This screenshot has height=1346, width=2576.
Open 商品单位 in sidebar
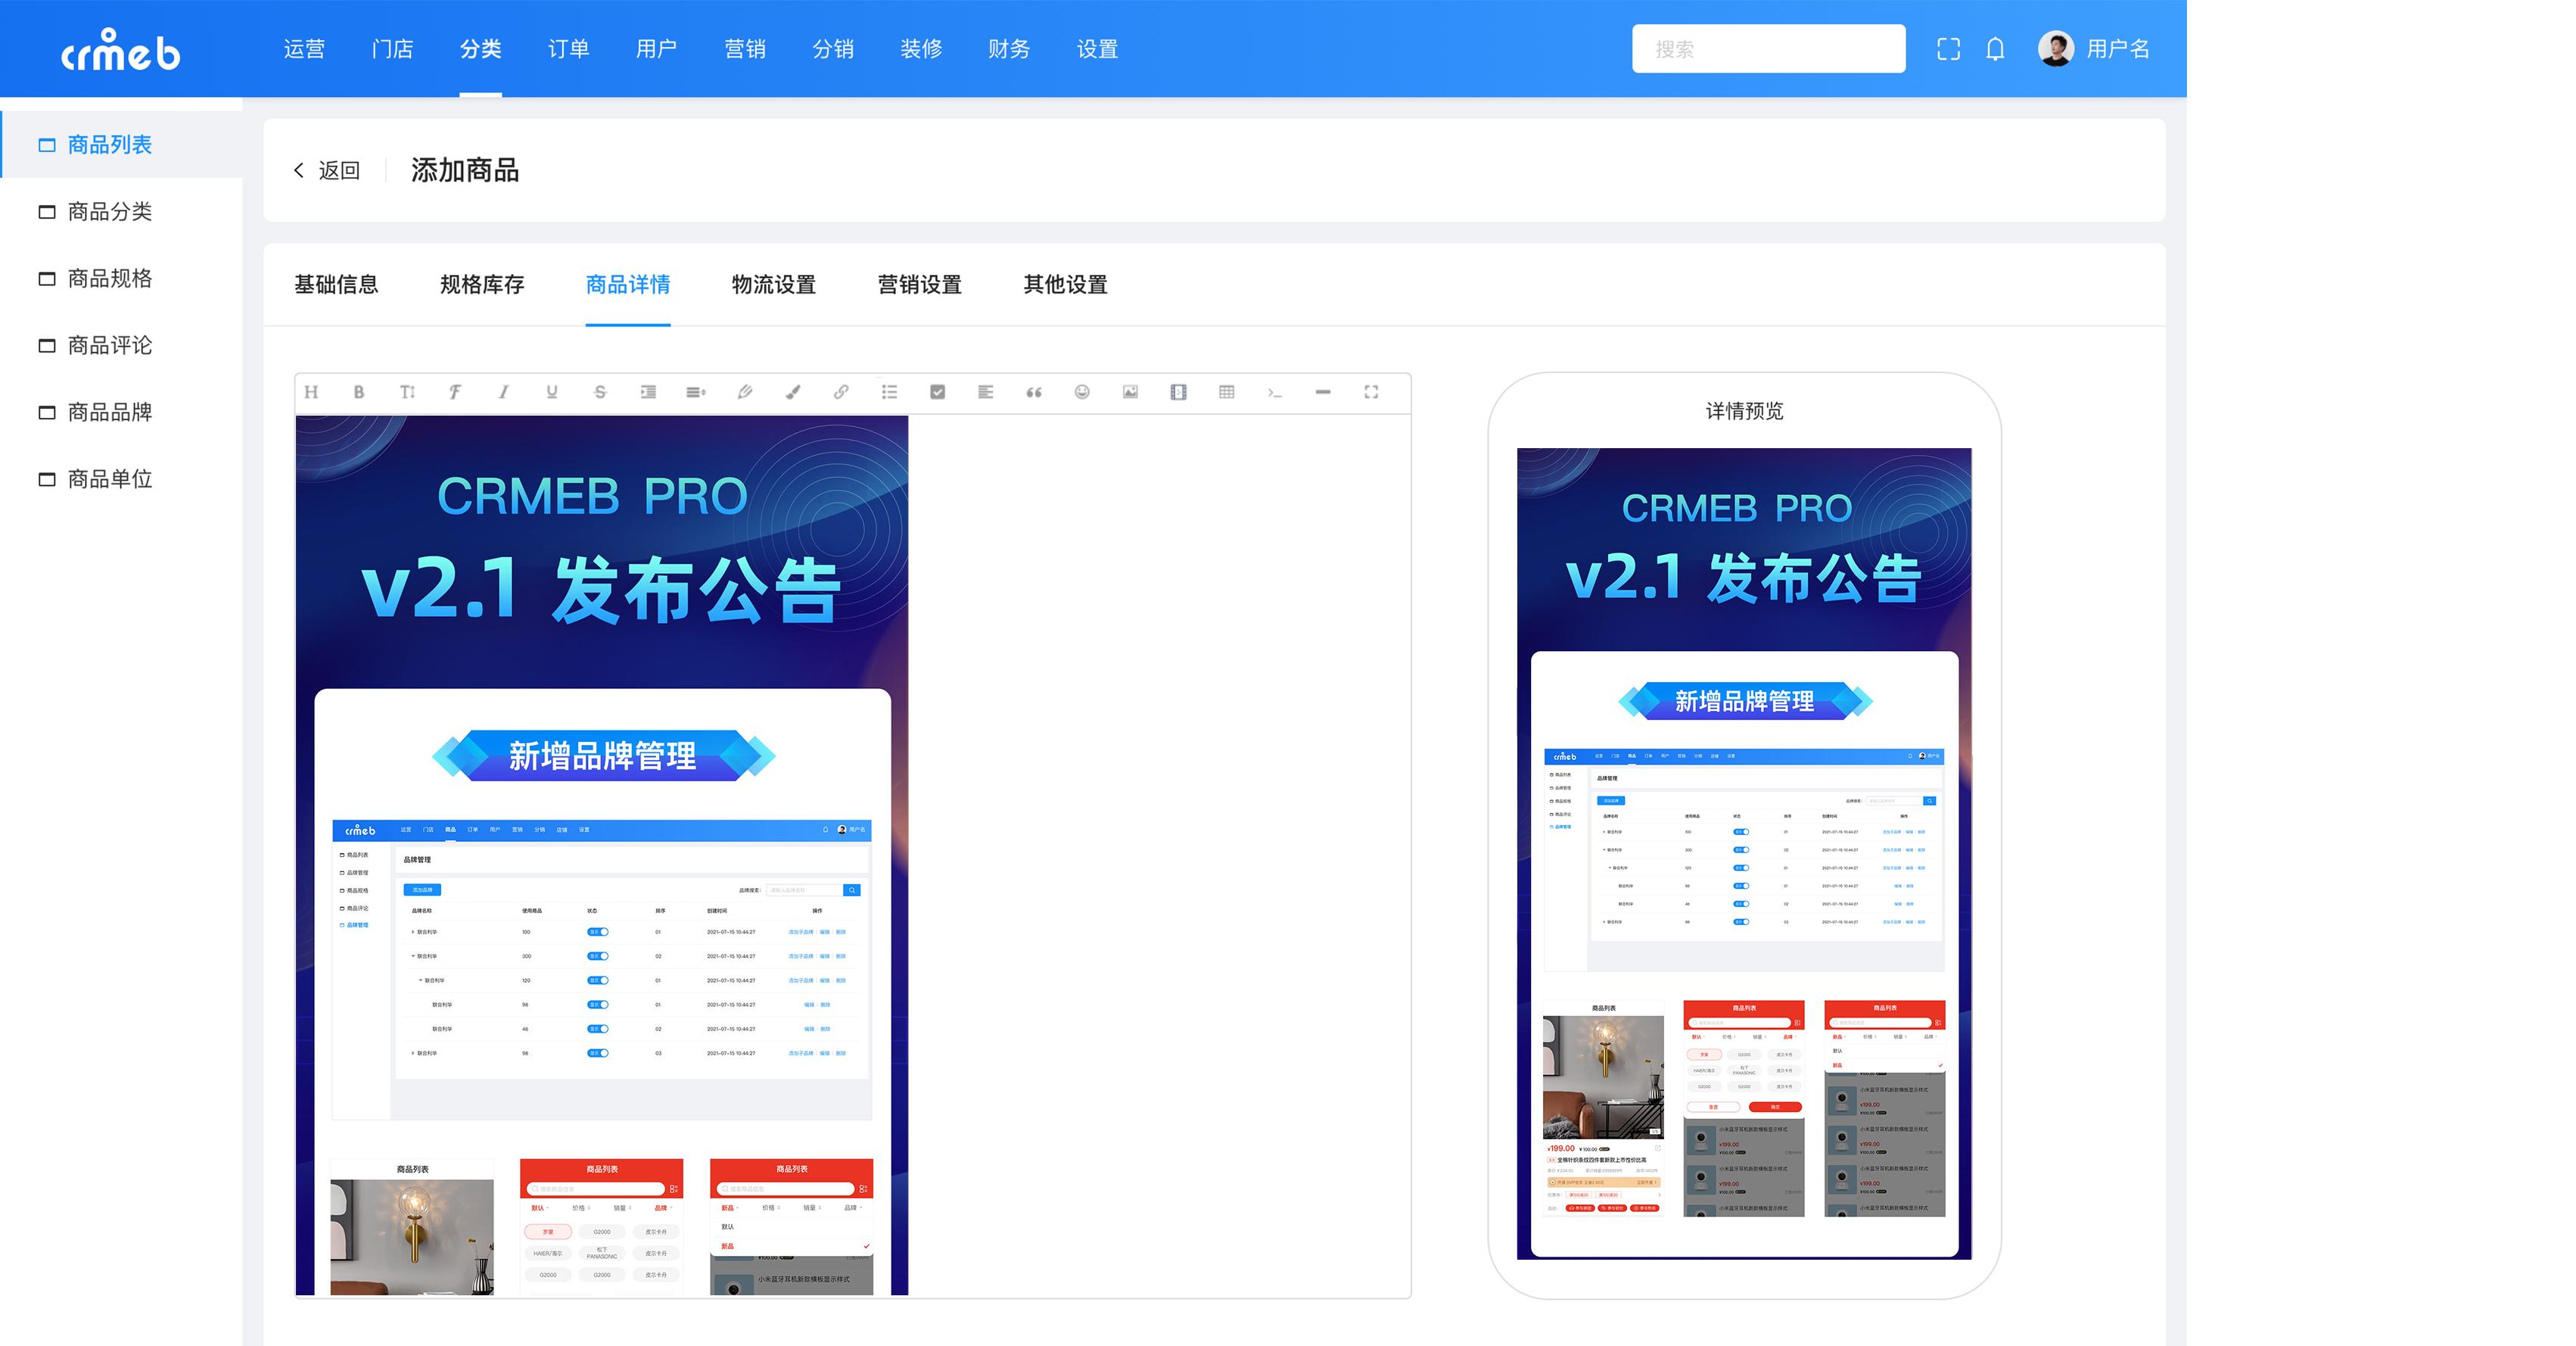point(121,480)
